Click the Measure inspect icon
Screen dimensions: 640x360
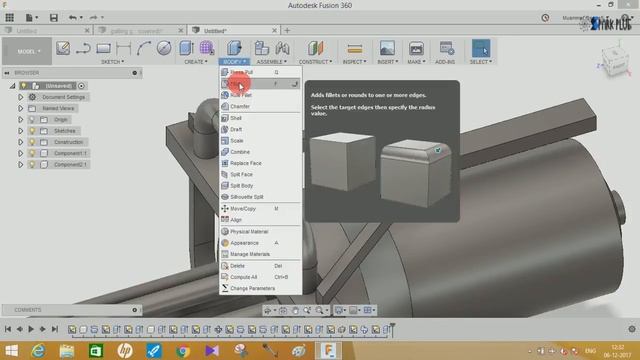click(x=354, y=49)
